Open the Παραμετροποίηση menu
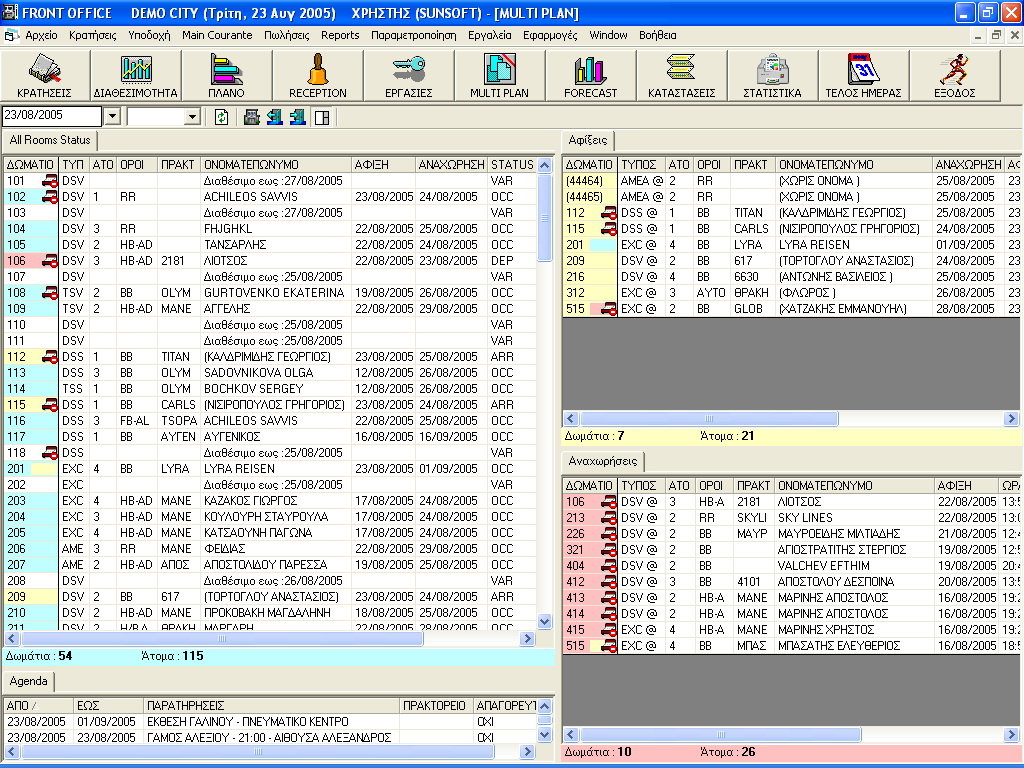Screen dimensions: 1024x768 (x=413, y=35)
